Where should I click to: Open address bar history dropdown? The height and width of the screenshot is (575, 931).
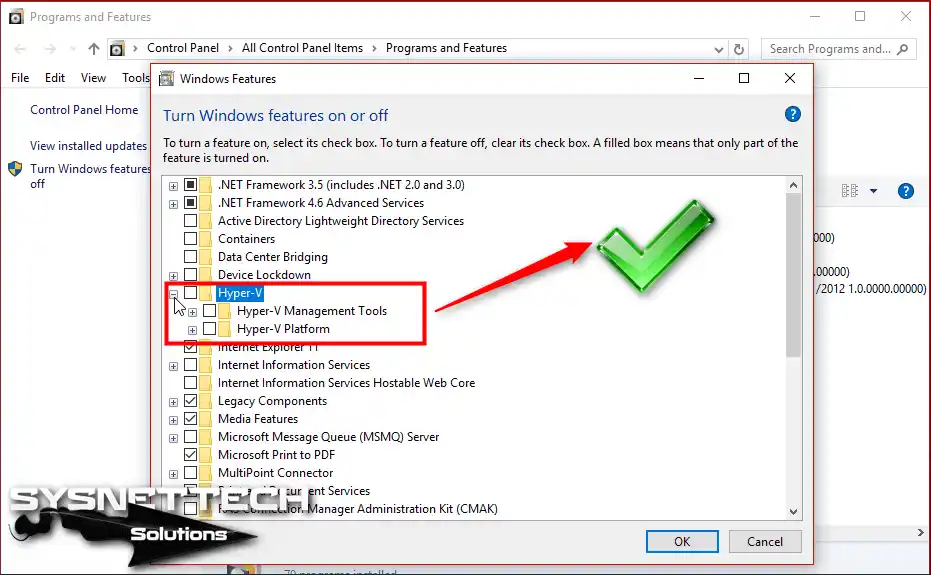click(718, 49)
